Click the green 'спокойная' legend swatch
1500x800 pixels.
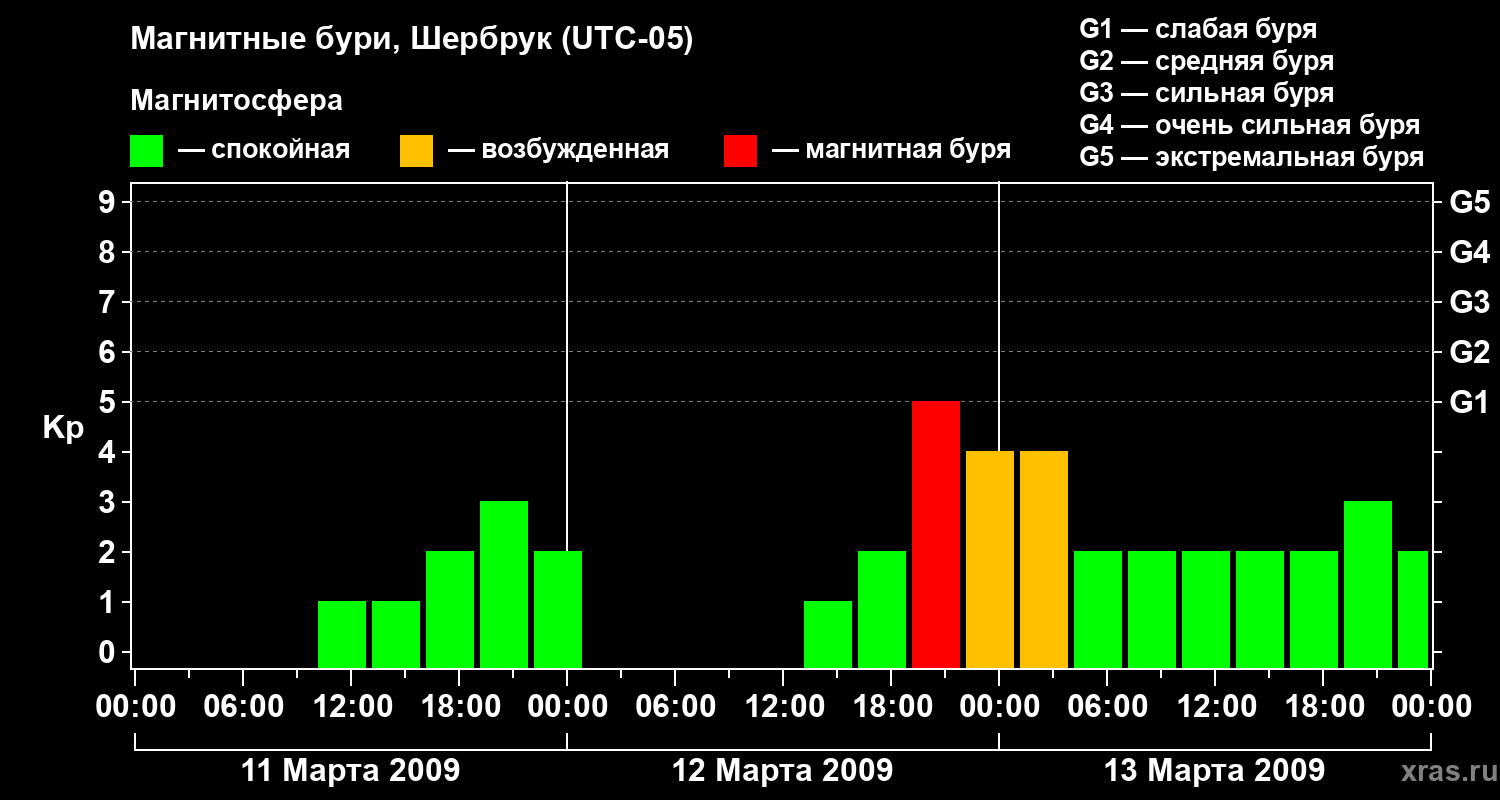tap(146, 151)
